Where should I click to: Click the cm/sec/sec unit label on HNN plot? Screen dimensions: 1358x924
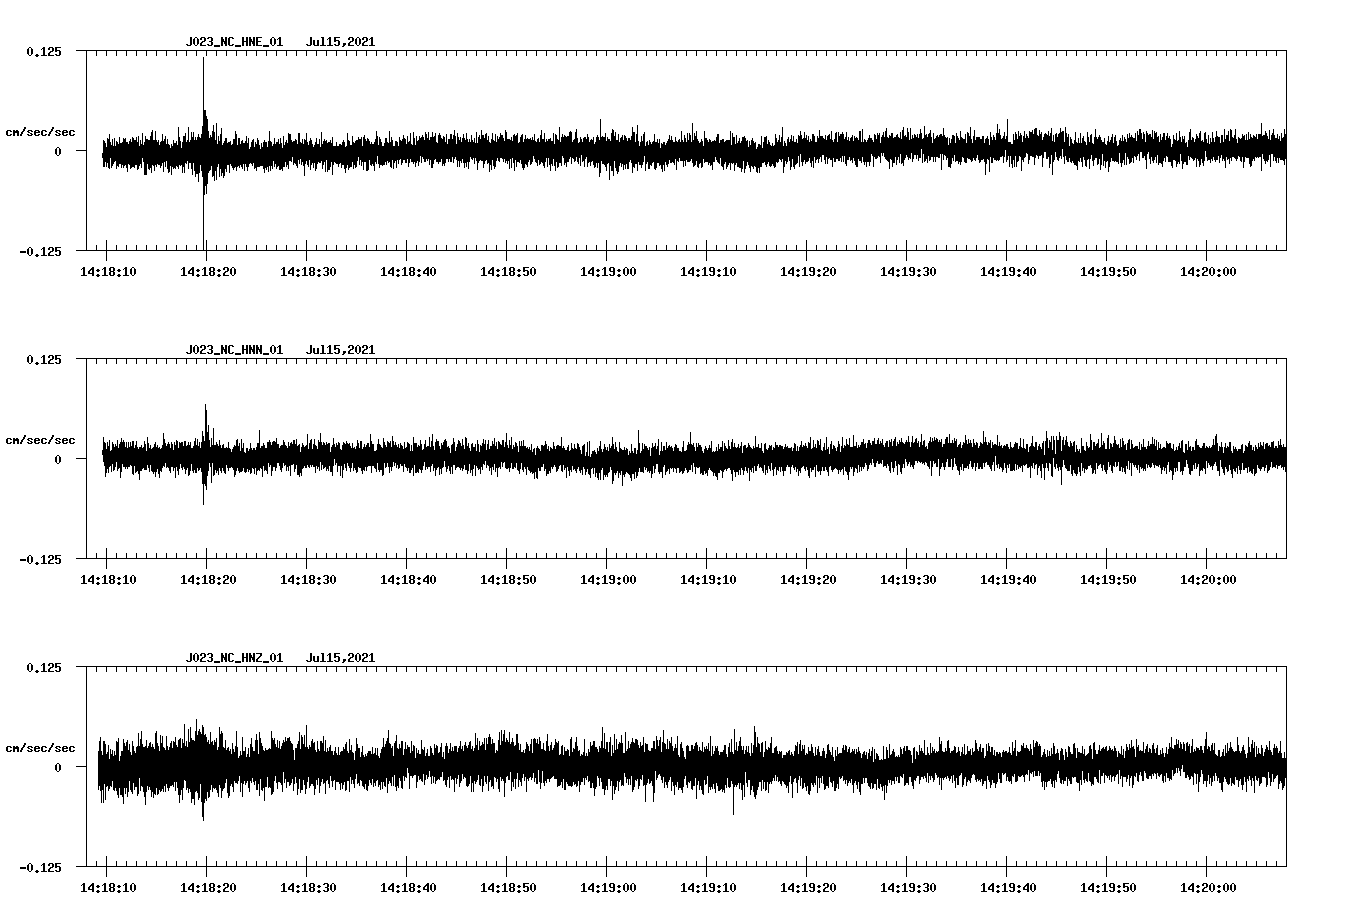click(x=41, y=440)
